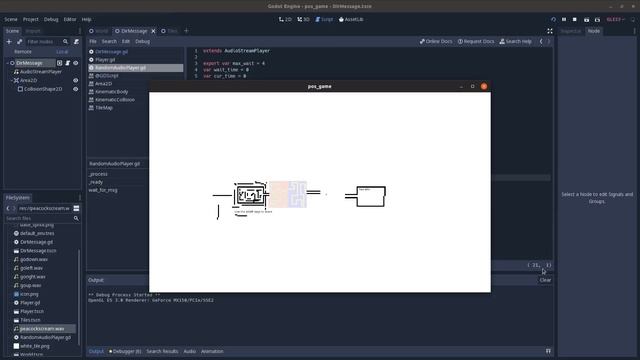Switch to the World scene tab

coord(99,31)
